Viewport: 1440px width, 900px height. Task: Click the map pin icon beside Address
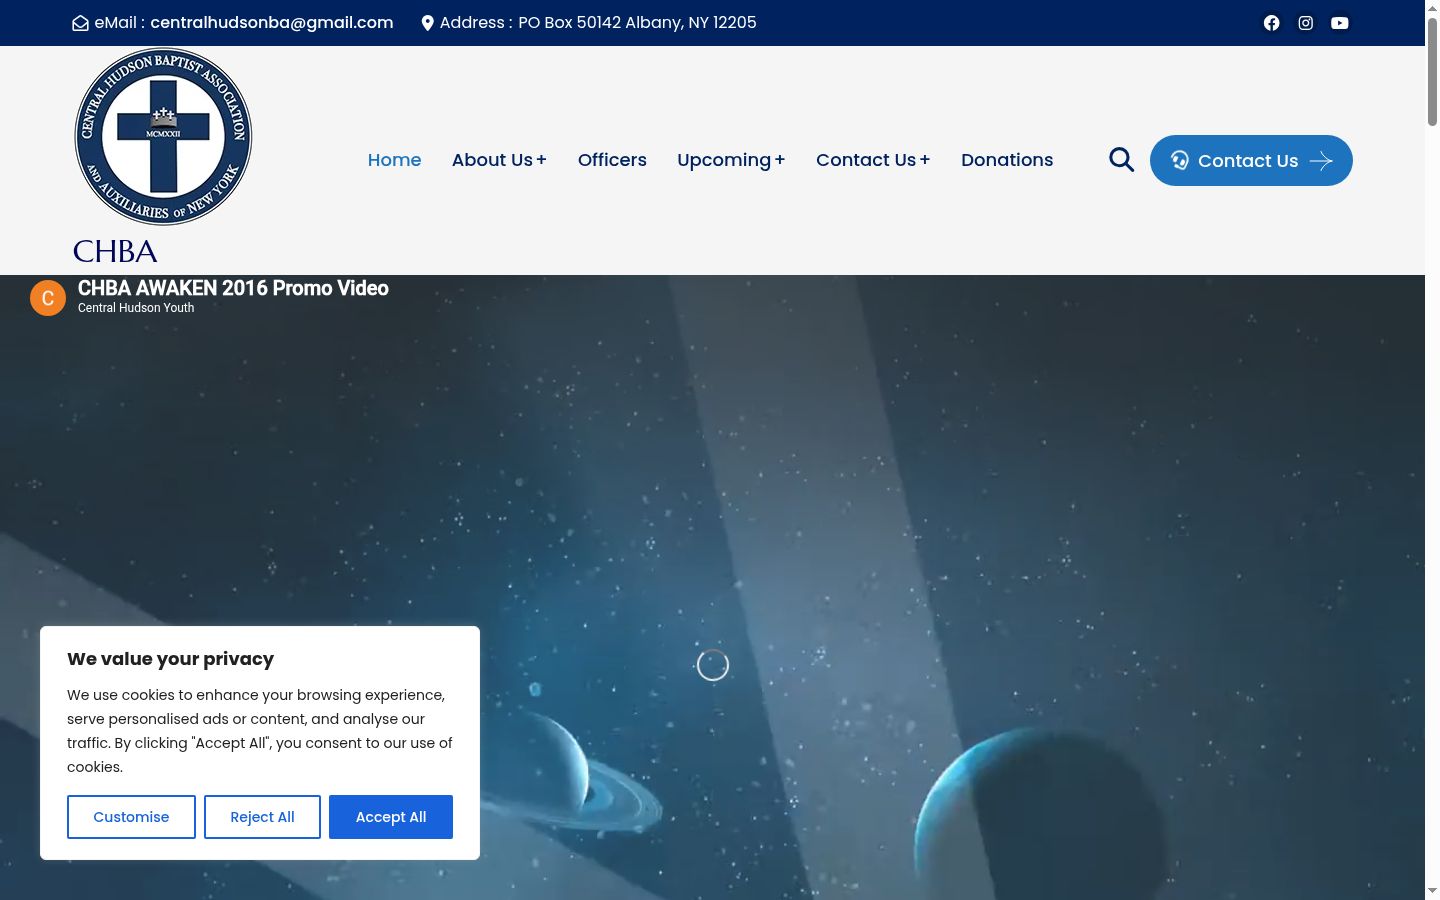(427, 23)
